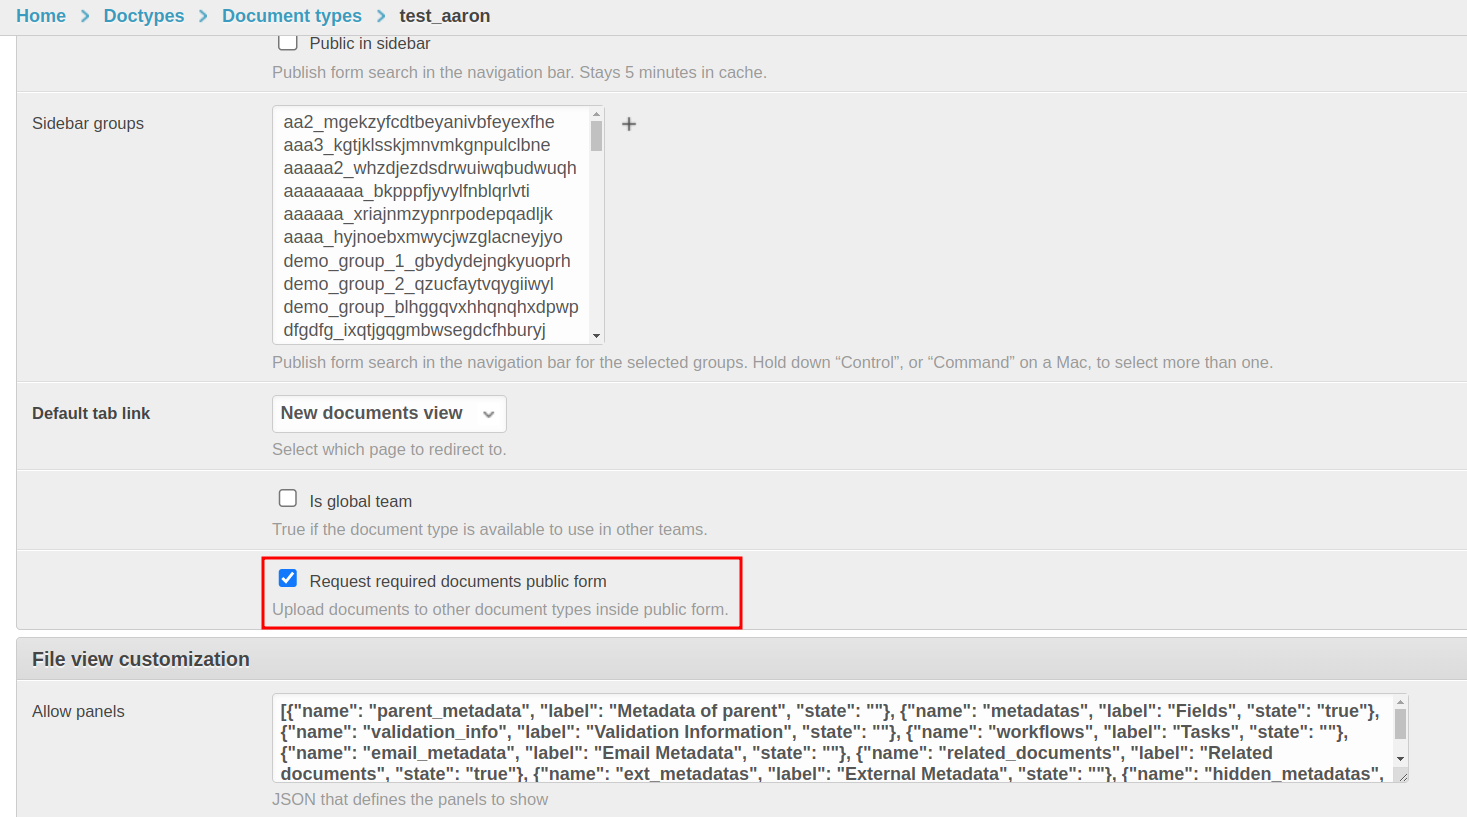Uncheck Request required documents public form

point(288,579)
